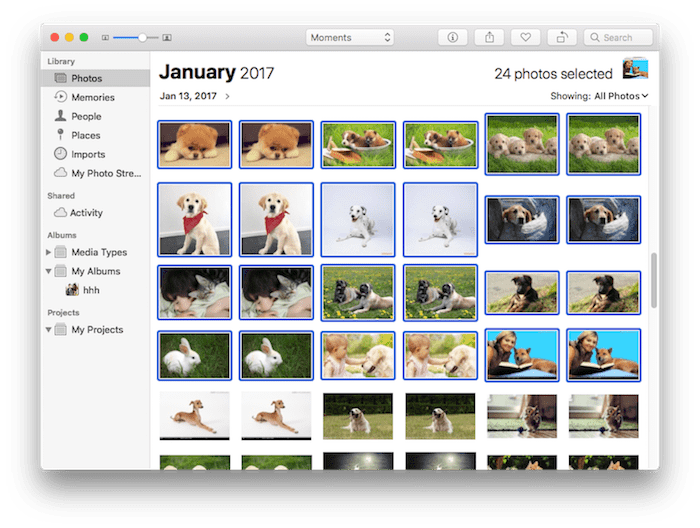Open the Moments view dropdown

pos(349,37)
